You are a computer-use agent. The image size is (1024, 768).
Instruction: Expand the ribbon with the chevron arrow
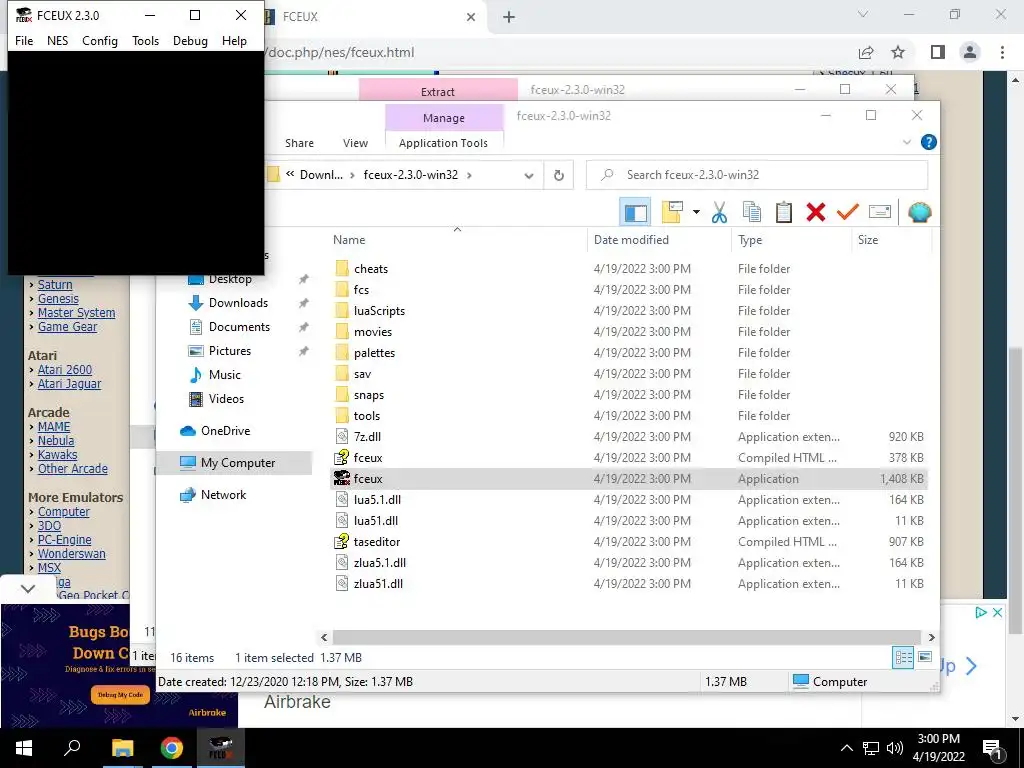click(x=906, y=142)
